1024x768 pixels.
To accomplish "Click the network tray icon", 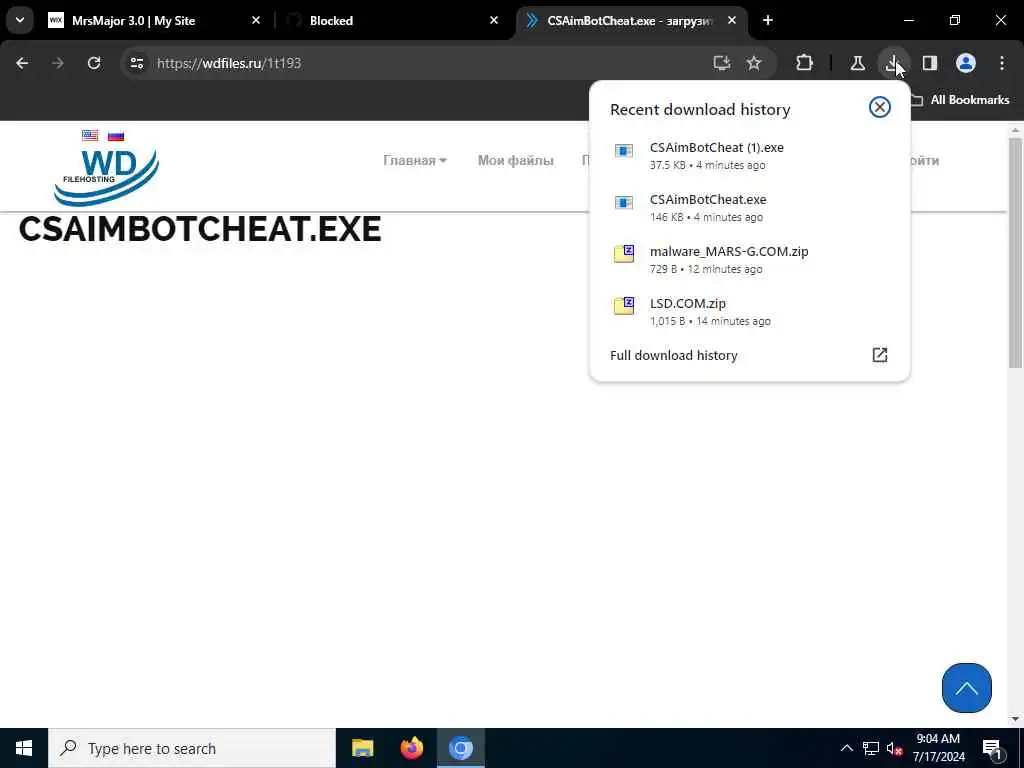I will pos(871,748).
